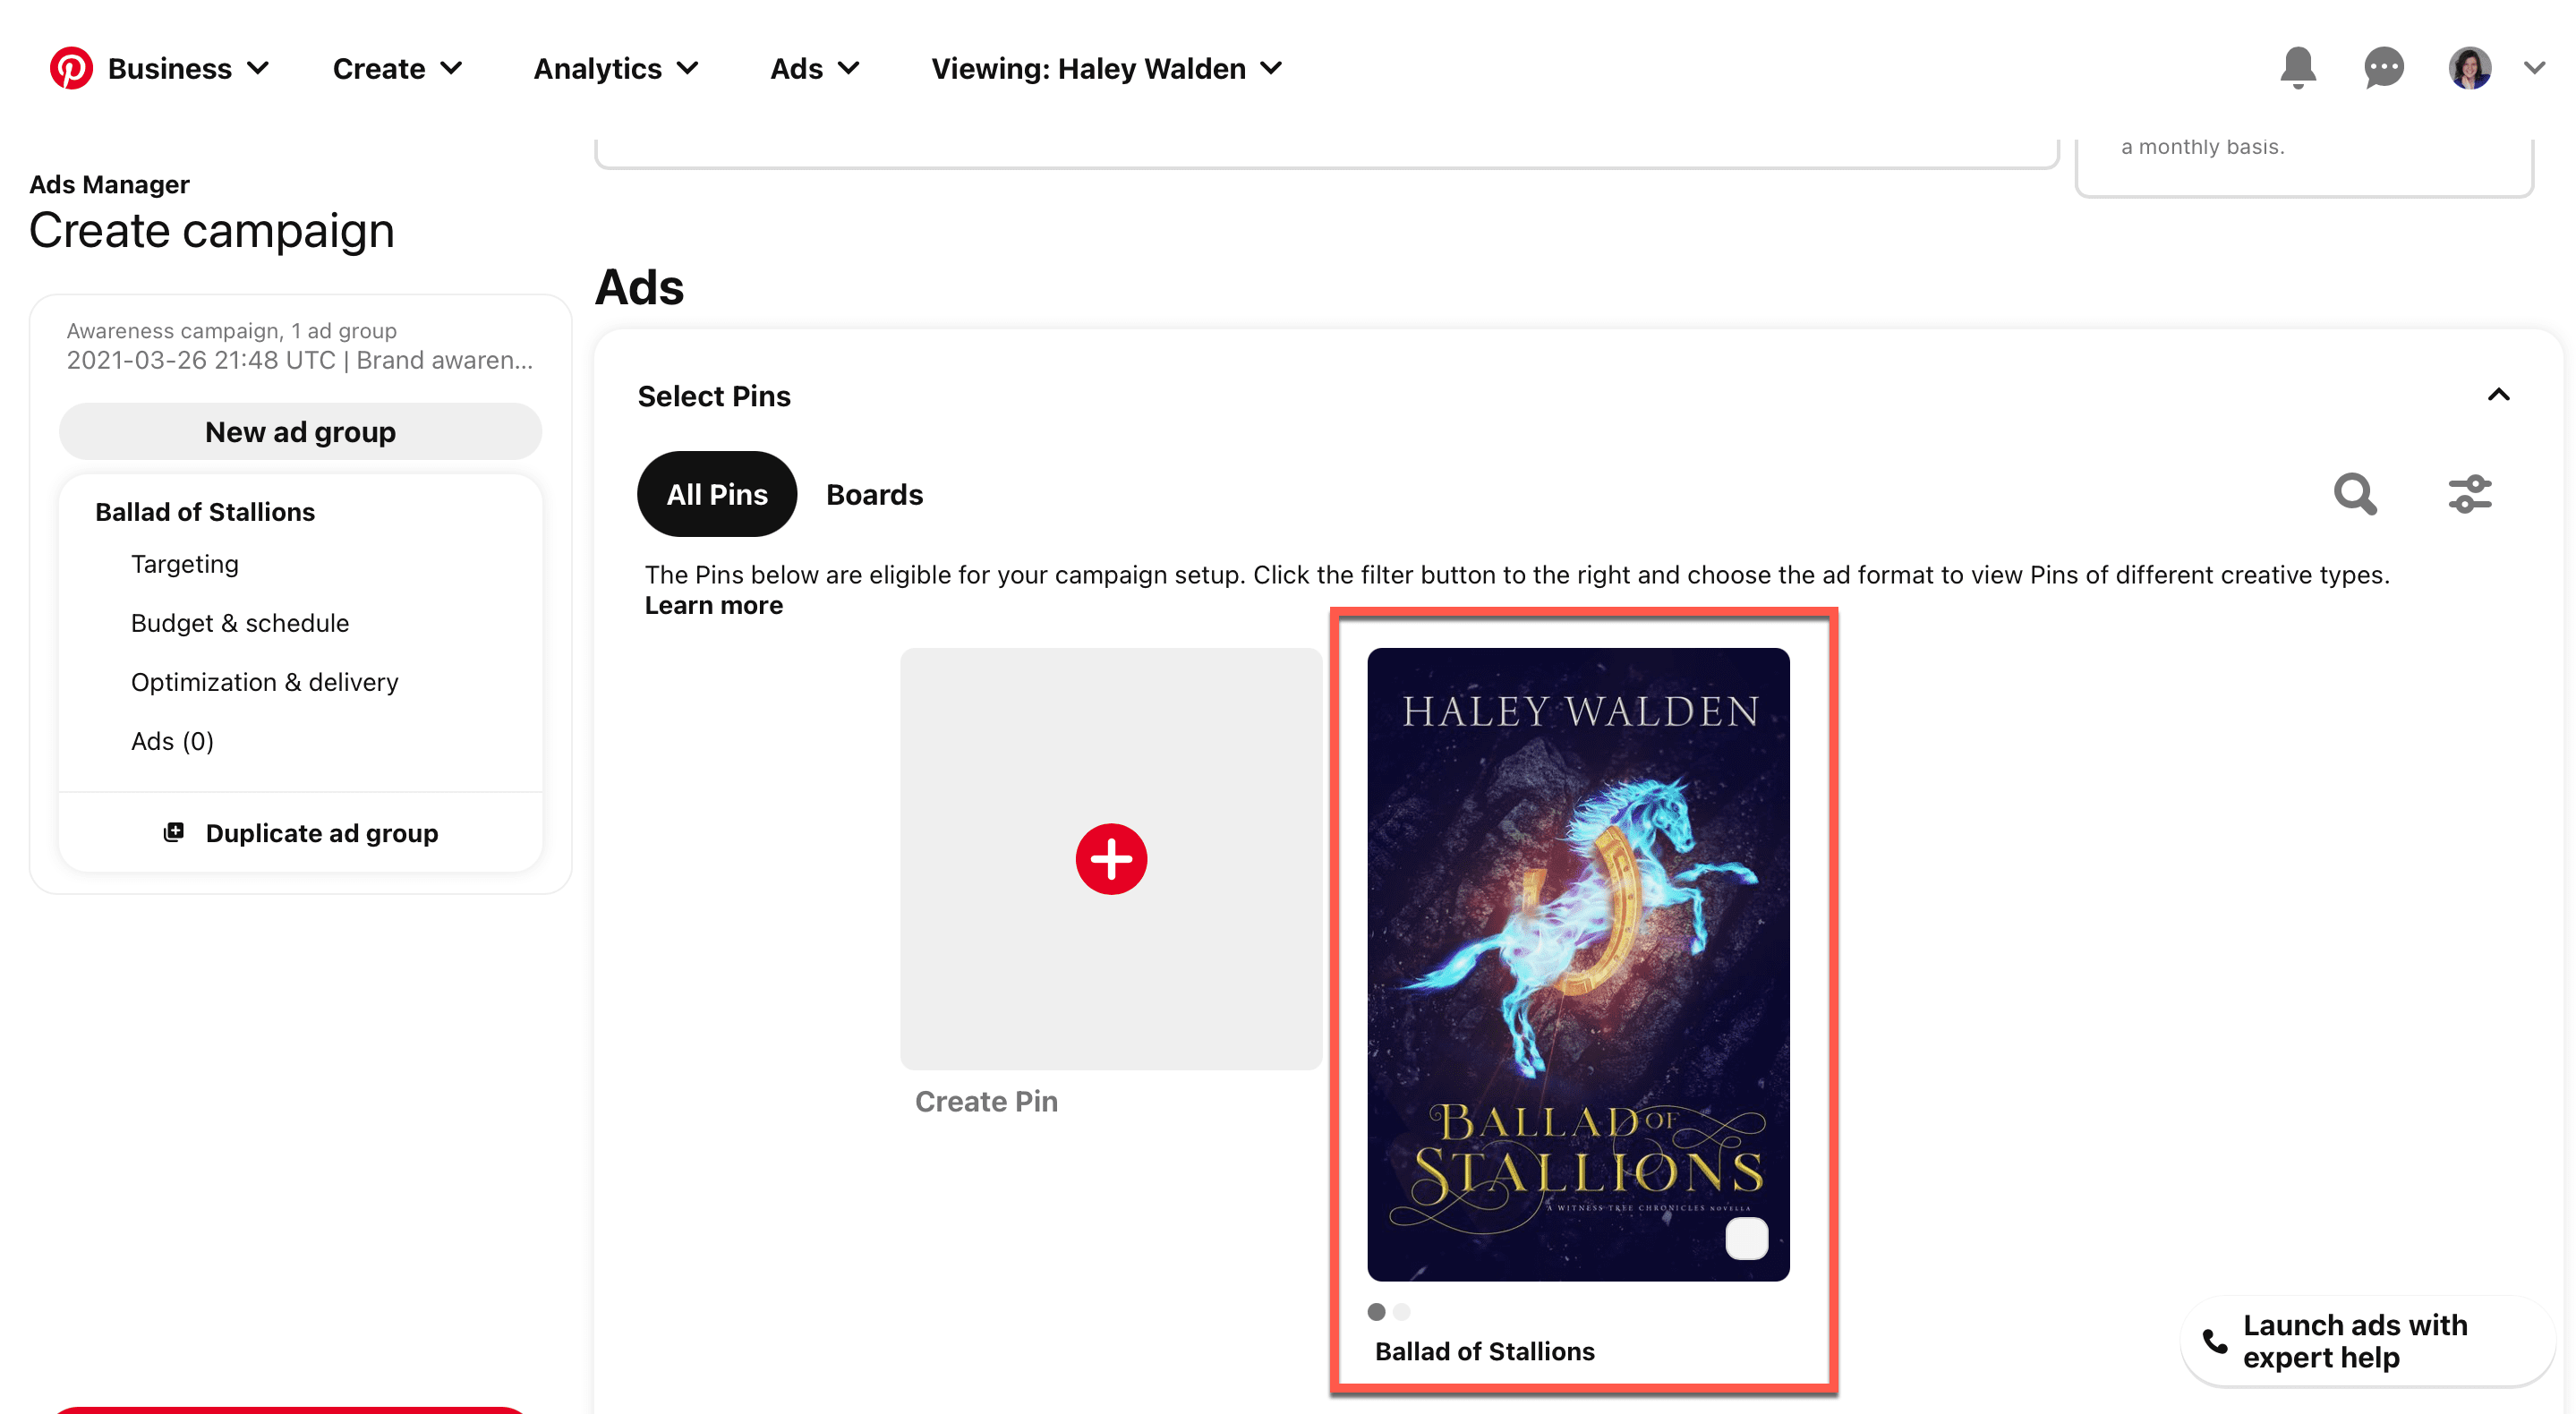The width and height of the screenshot is (2576, 1414).
Task: Click the red plus Create Pin icon
Action: point(1111,858)
